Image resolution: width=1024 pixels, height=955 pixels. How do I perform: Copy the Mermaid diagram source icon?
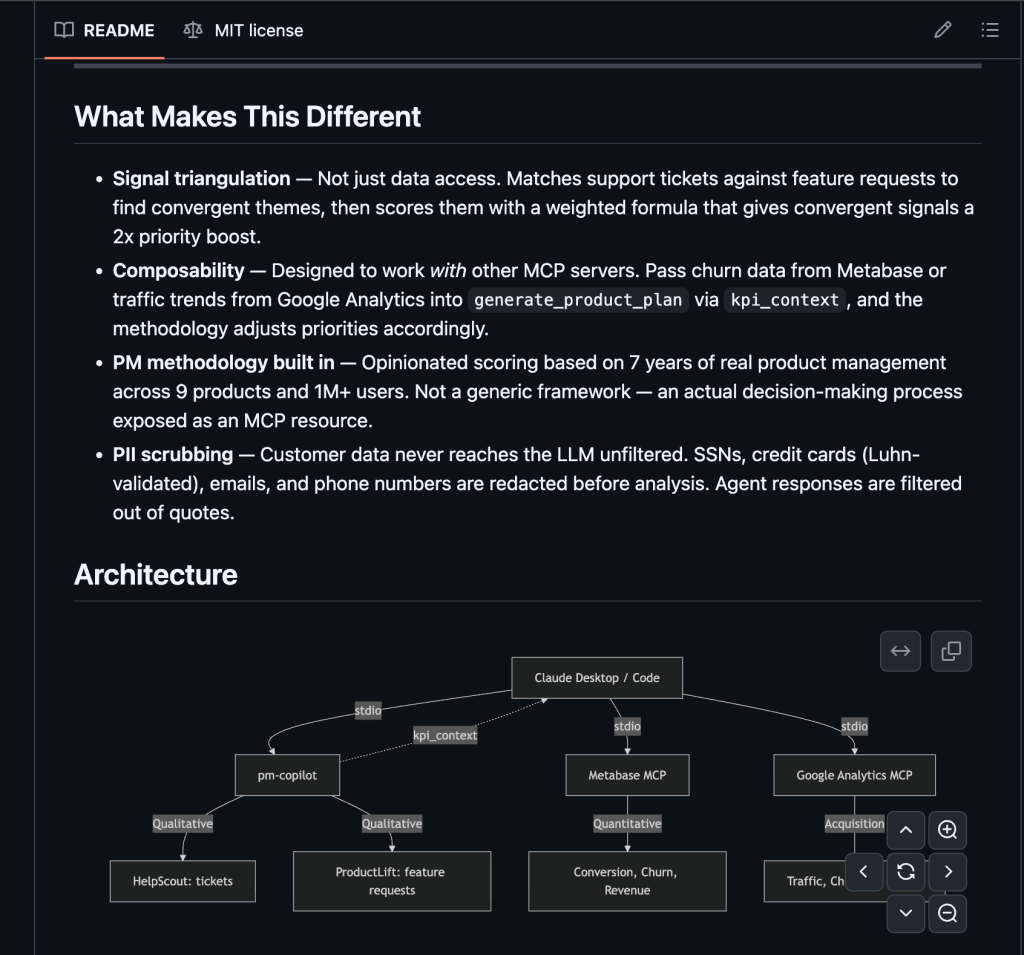(x=951, y=651)
